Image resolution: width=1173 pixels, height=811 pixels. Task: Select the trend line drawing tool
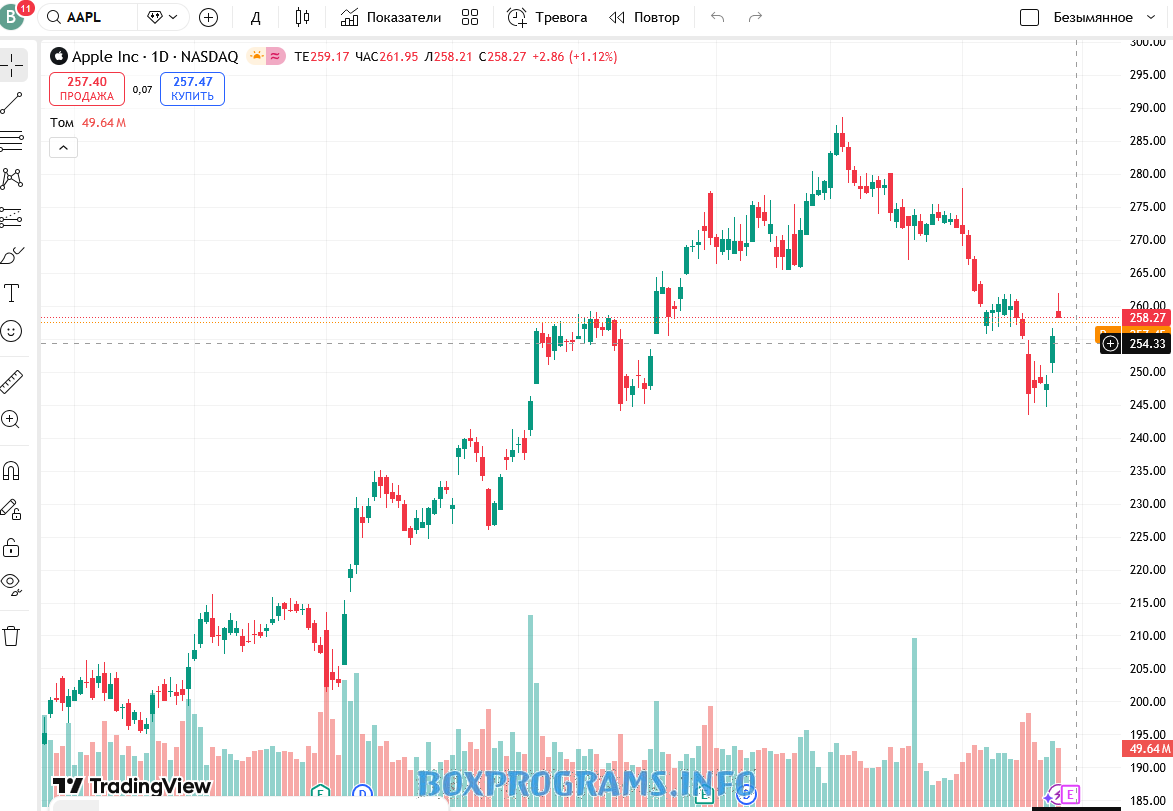(x=12, y=102)
